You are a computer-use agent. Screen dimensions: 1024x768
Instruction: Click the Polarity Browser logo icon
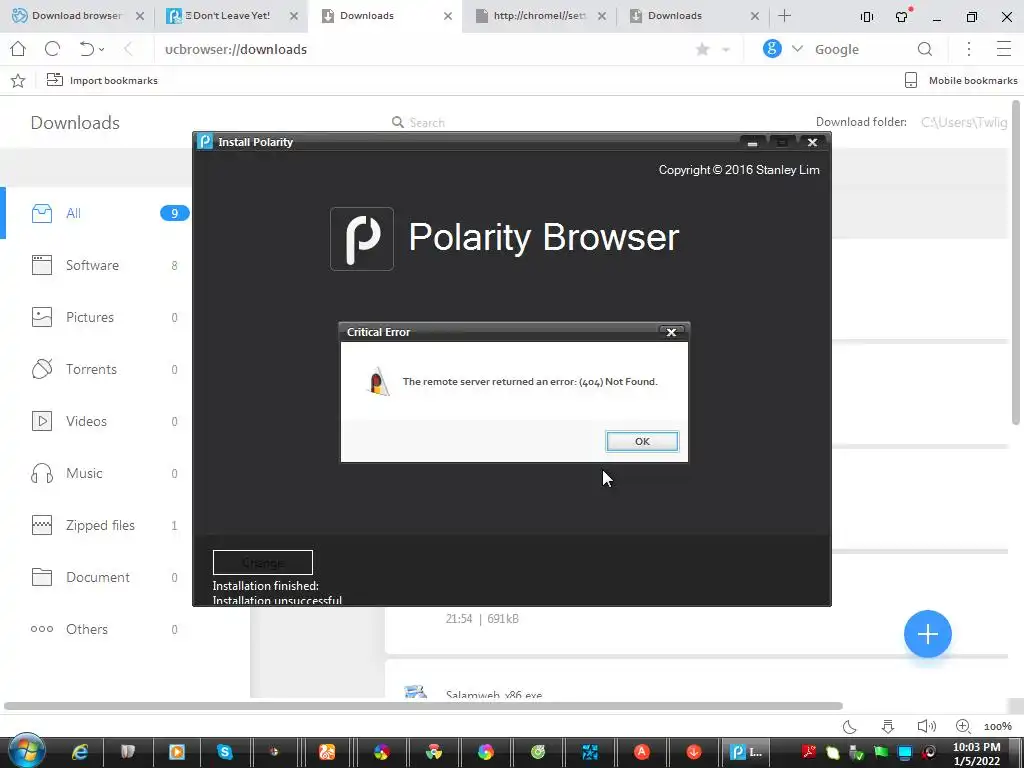coord(362,238)
